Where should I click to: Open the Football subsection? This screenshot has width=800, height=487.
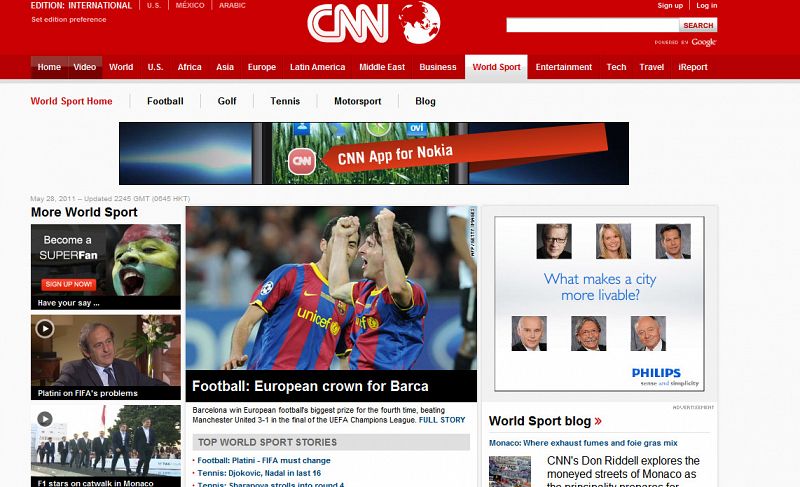(x=165, y=101)
